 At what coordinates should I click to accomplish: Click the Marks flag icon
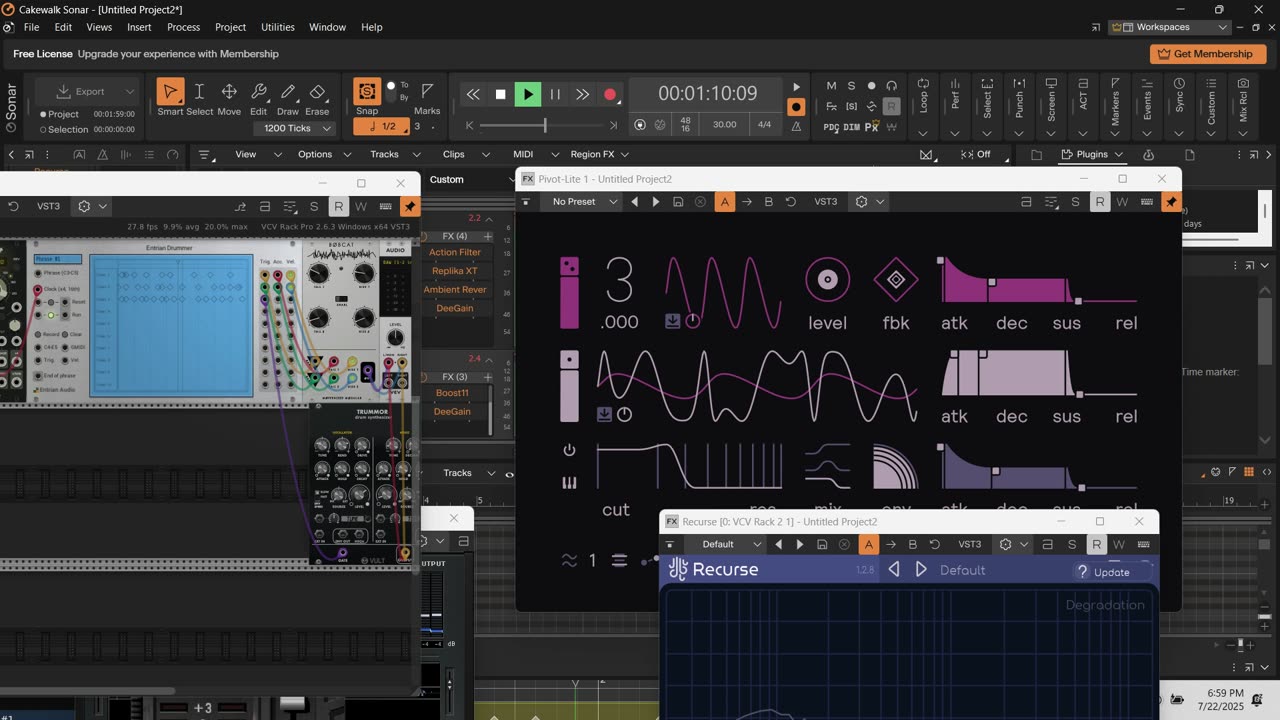[427, 91]
